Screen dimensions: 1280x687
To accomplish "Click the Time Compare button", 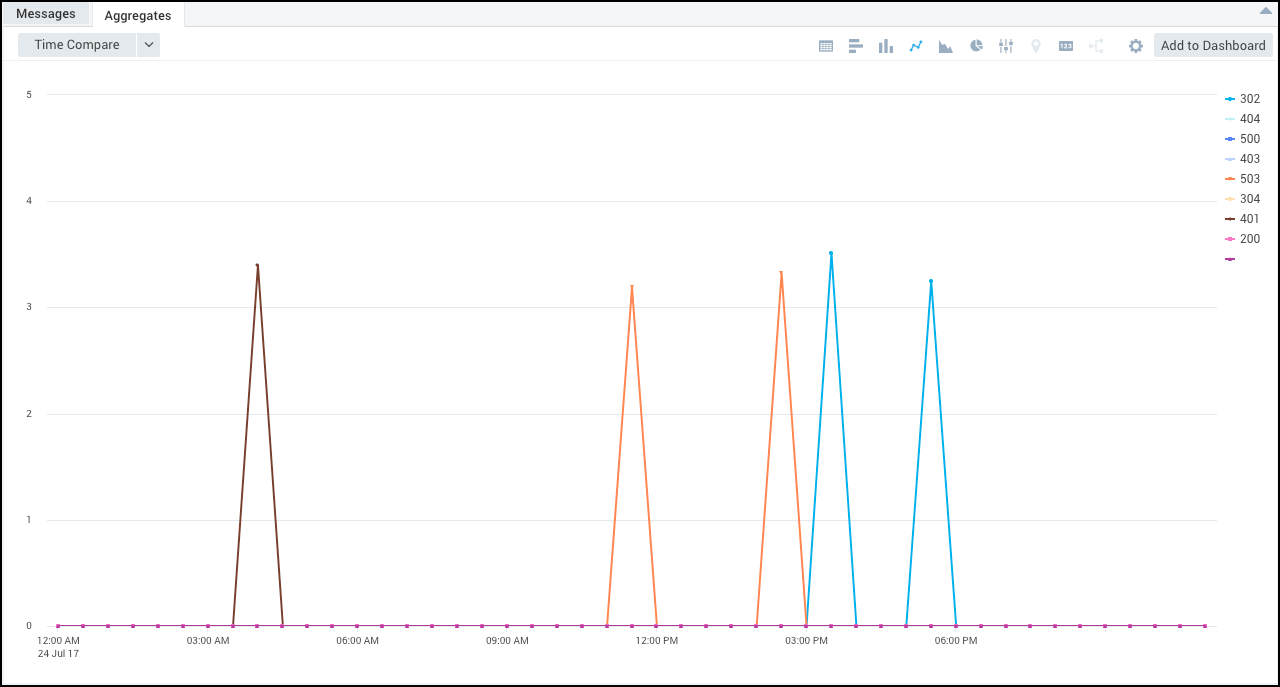I will (x=77, y=45).
